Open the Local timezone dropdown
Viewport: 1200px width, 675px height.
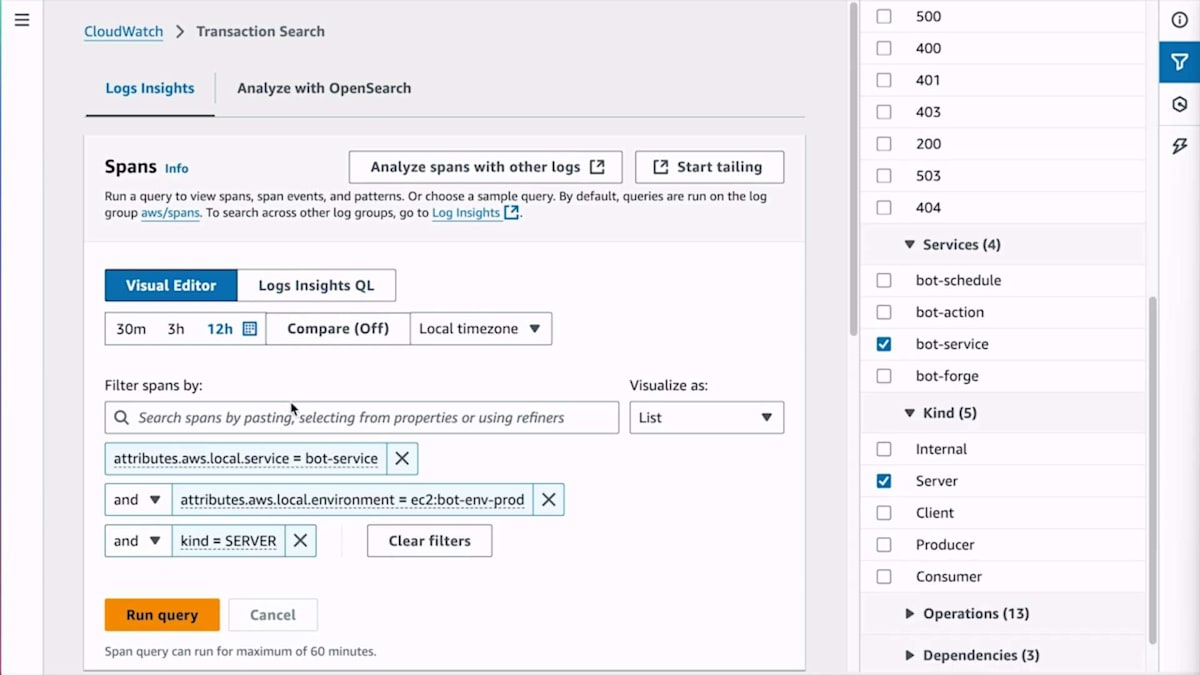tap(481, 329)
